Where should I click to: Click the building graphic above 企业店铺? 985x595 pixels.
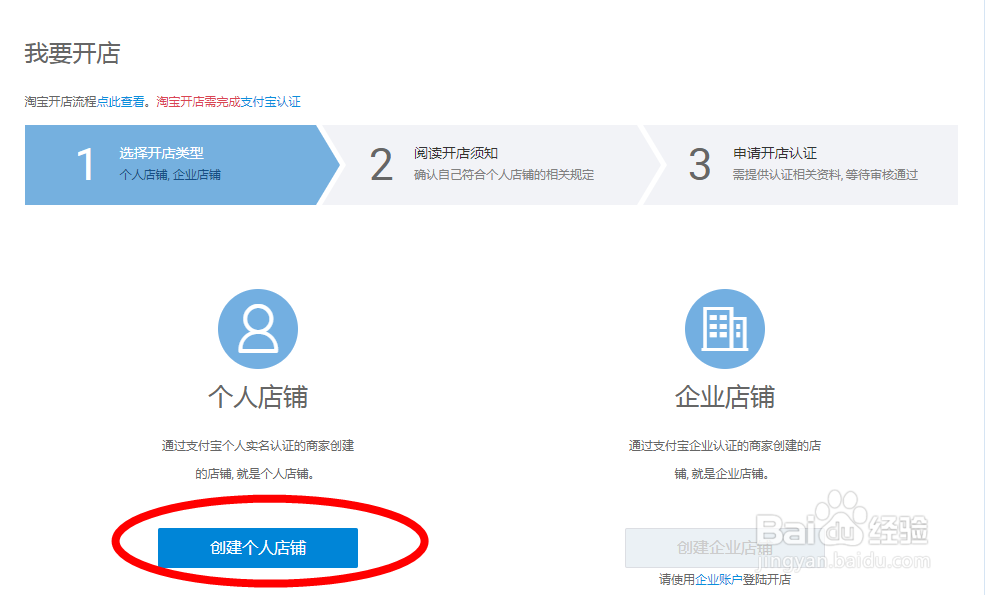click(725, 329)
